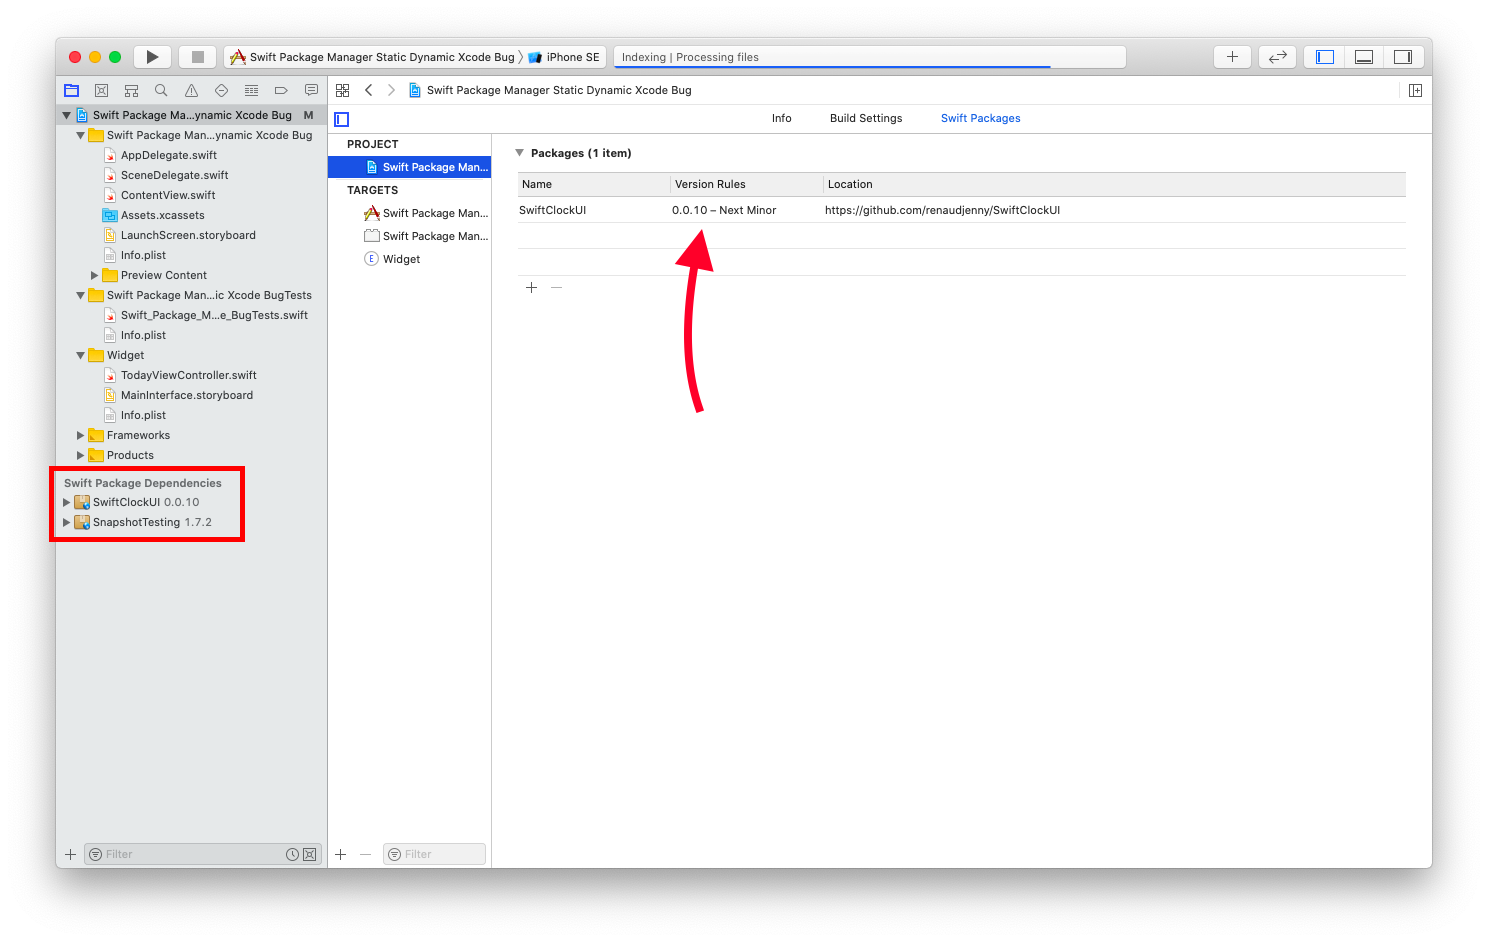Open SceneDelegate.swift
Viewport: 1488px width, 942px height.
click(x=174, y=175)
